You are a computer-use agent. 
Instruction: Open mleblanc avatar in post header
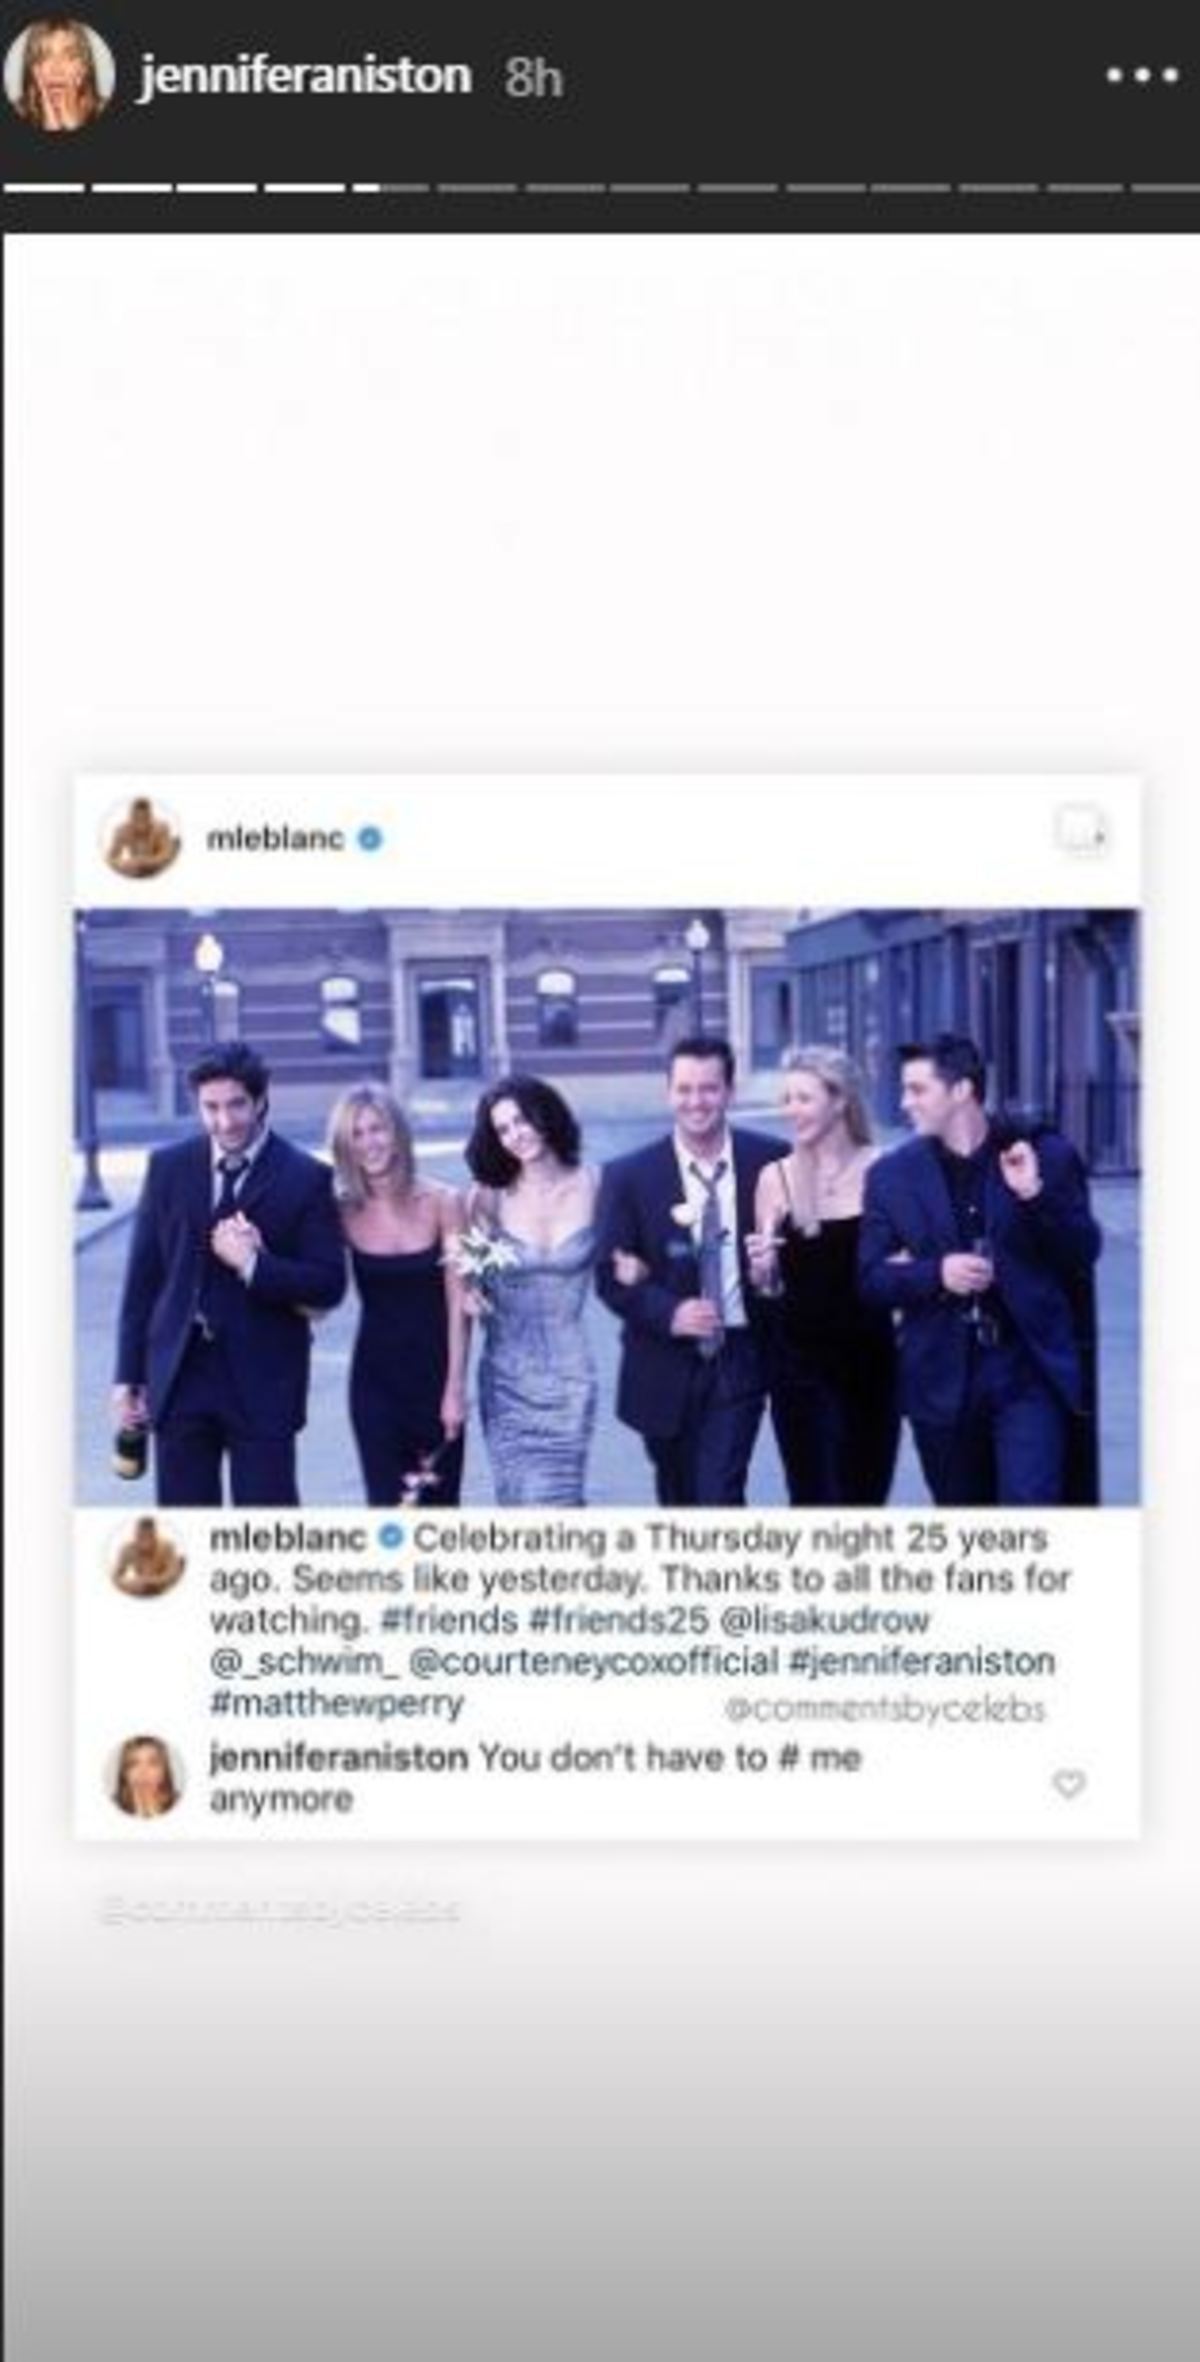[x=142, y=838]
